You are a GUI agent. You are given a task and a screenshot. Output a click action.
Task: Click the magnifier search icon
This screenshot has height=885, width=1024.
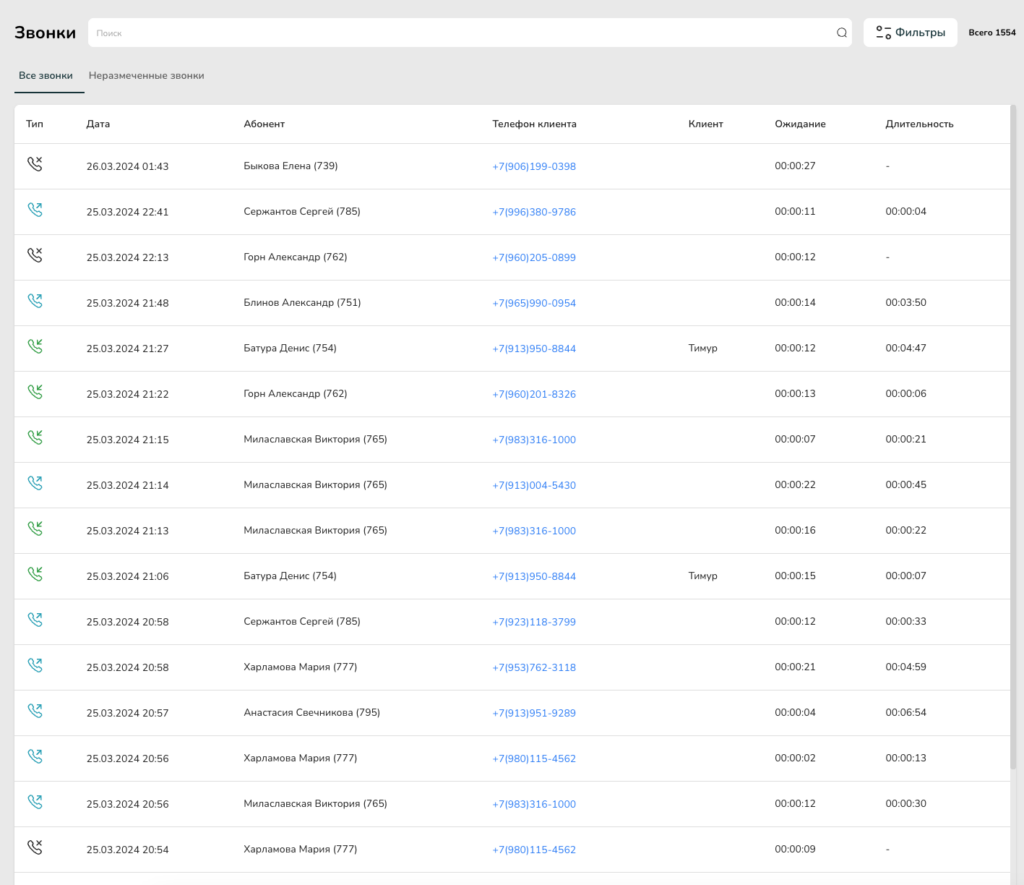point(841,33)
